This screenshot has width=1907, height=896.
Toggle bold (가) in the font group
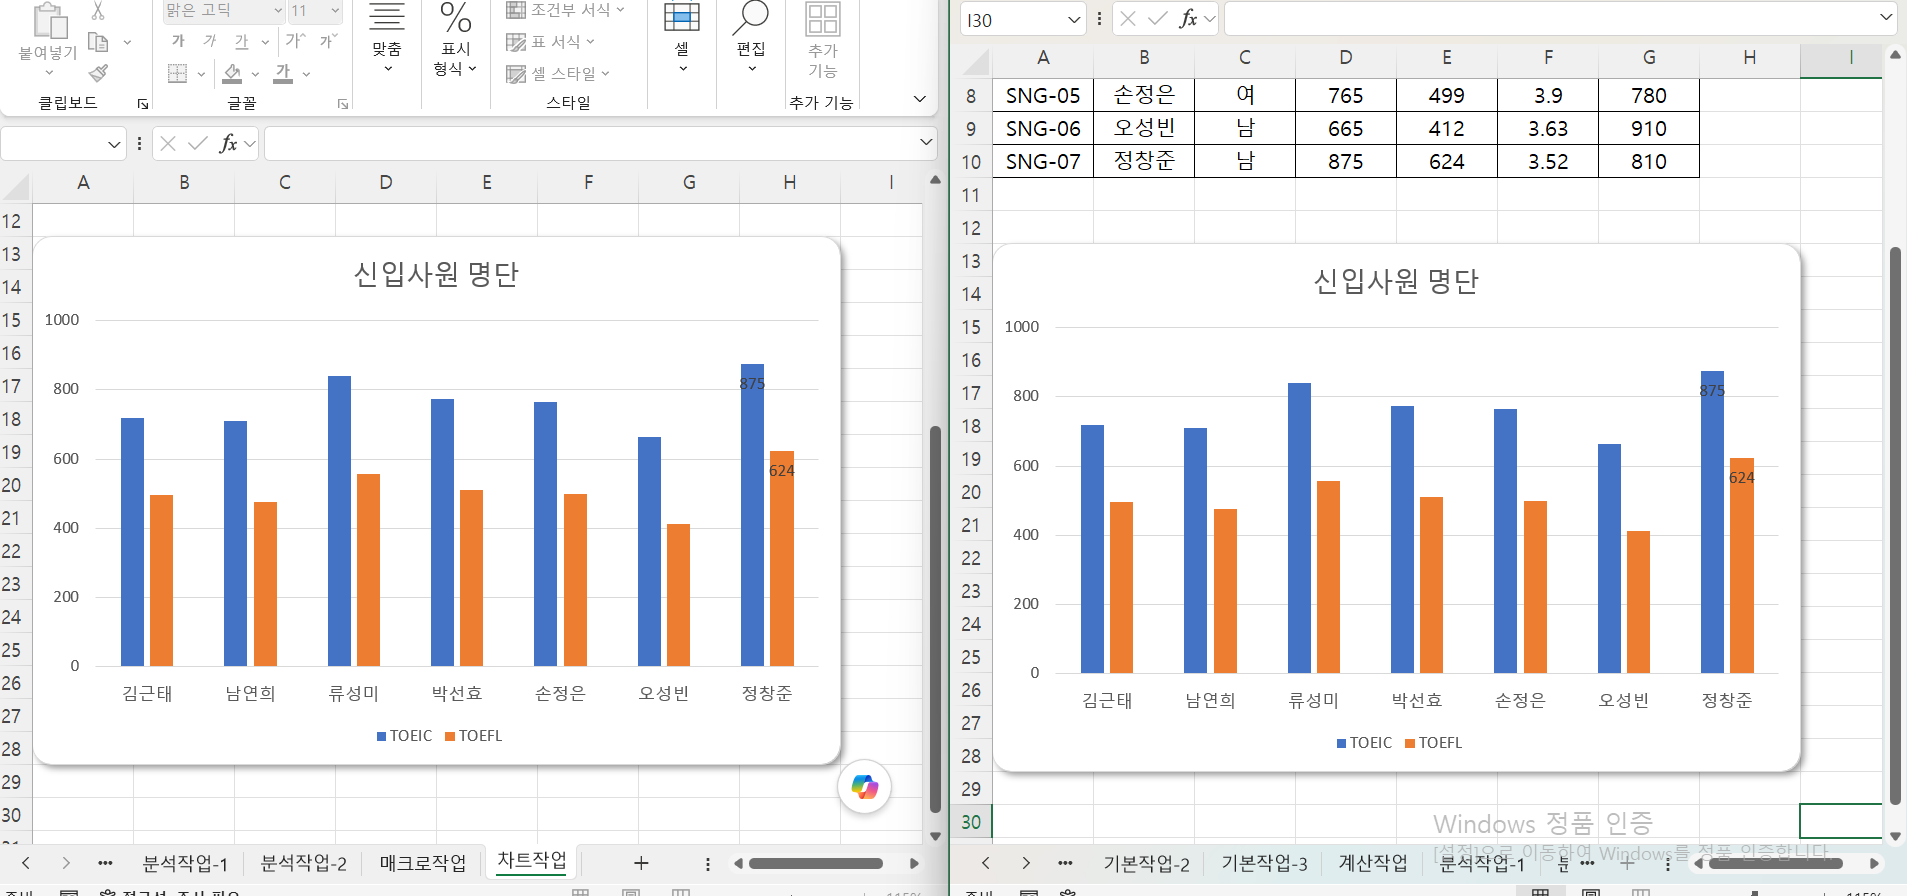[x=178, y=41]
